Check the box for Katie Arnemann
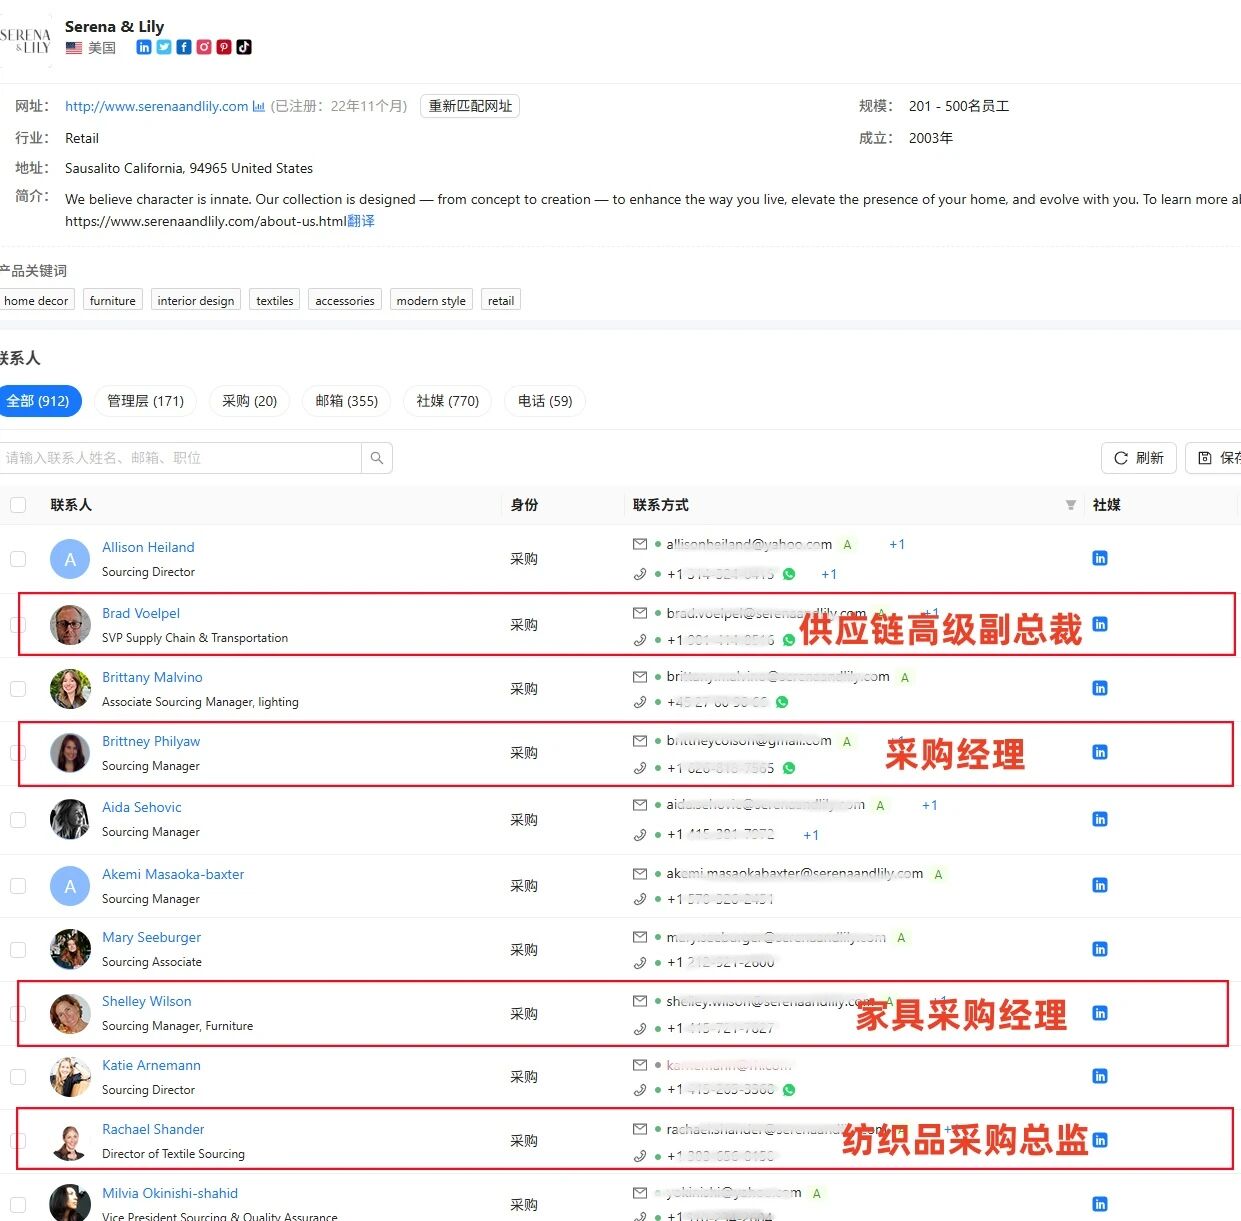Image resolution: width=1241 pixels, height=1221 pixels. 18,1077
